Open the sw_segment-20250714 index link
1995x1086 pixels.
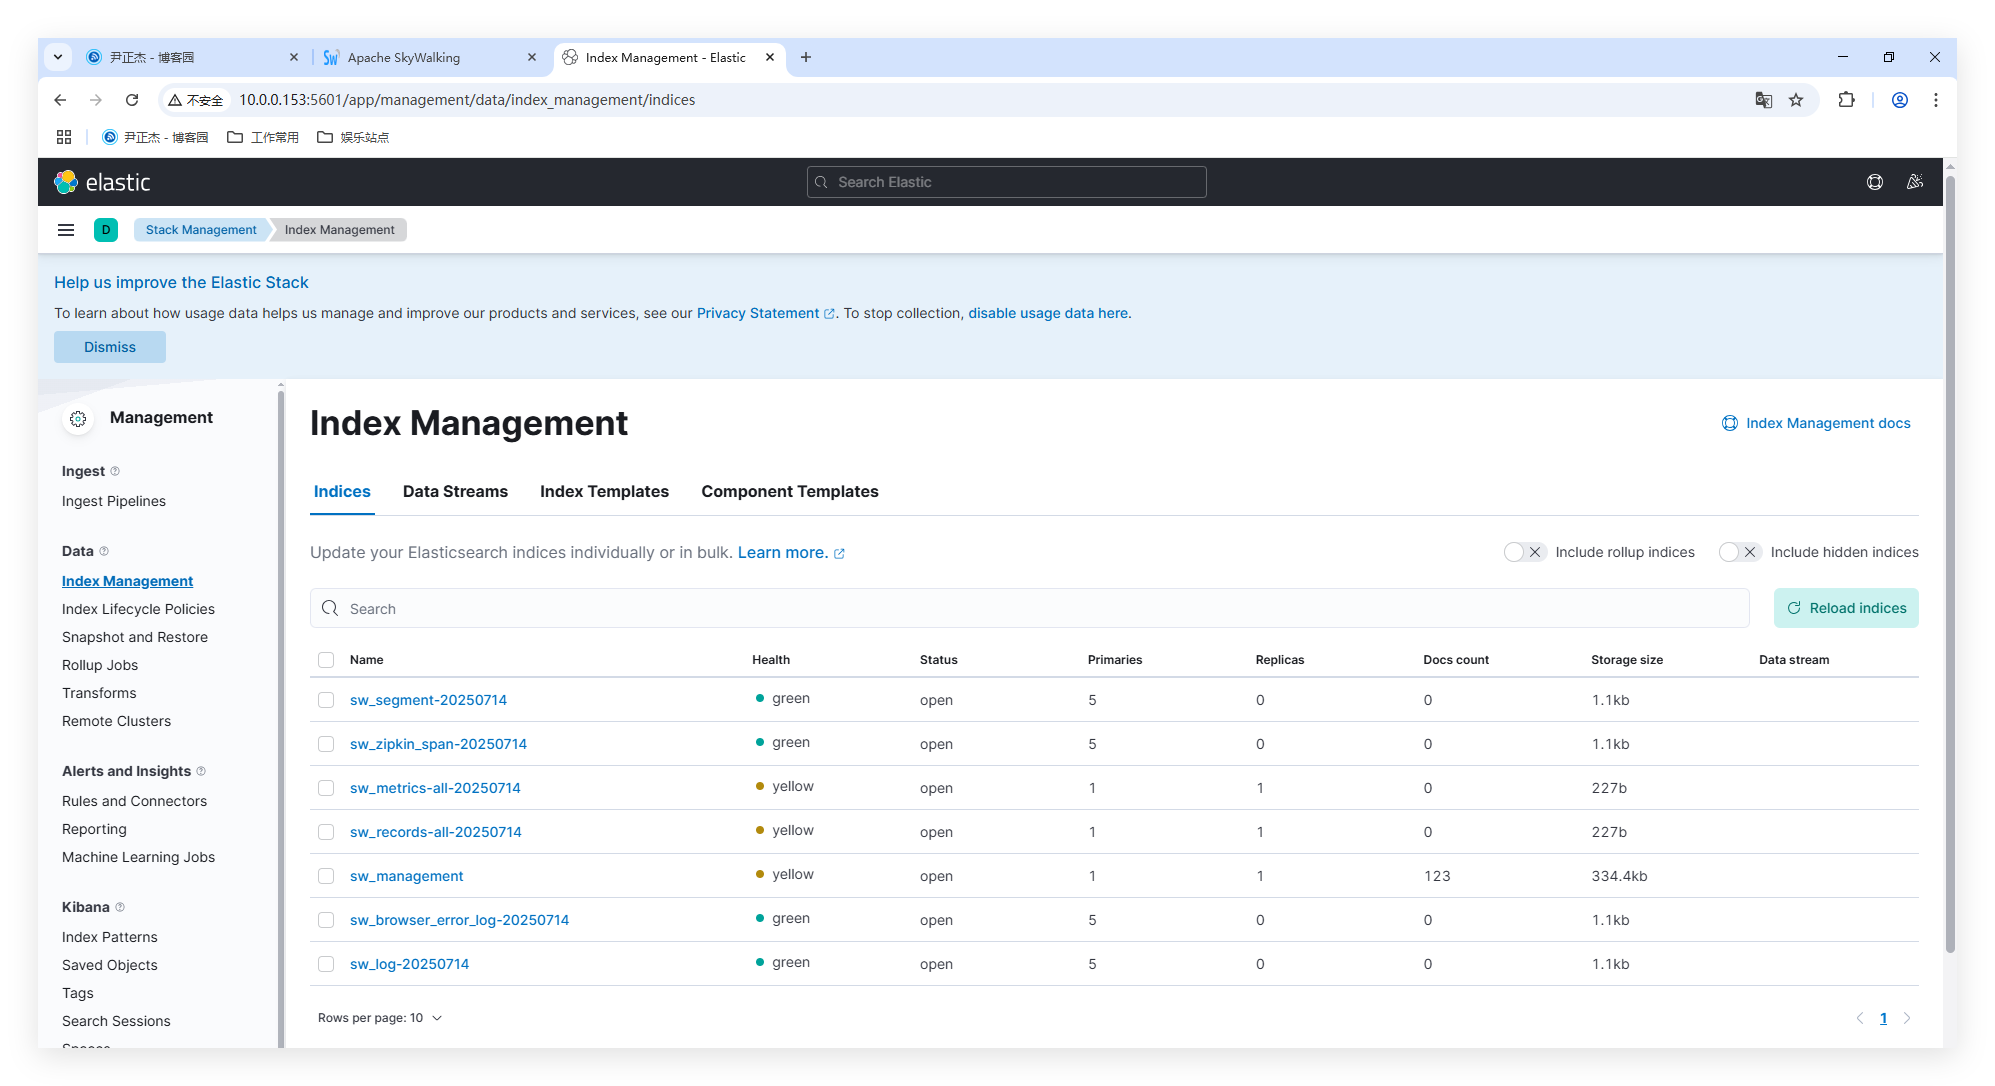pos(428,700)
